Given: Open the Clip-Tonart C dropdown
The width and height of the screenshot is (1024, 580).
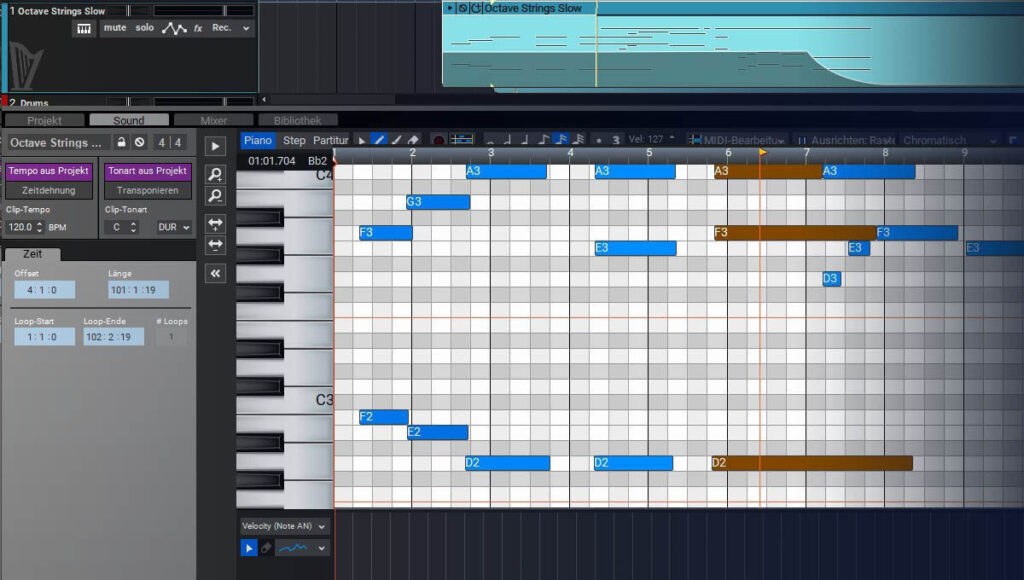Looking at the screenshot, I should coord(122,227).
